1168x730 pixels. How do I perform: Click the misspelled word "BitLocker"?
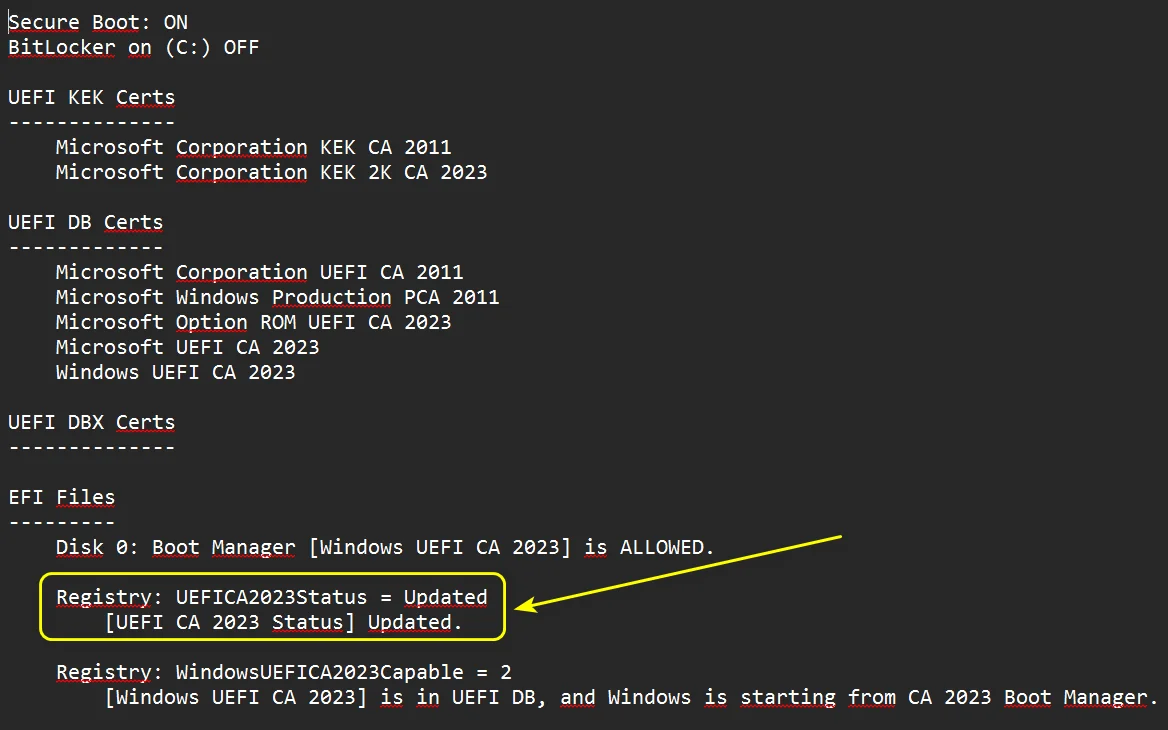click(x=62, y=48)
